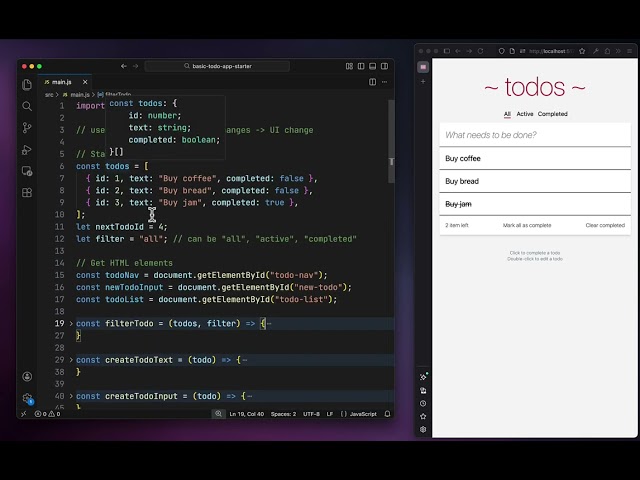Click the What needs to be done input
The width and height of the screenshot is (640, 480).
[x=535, y=135]
